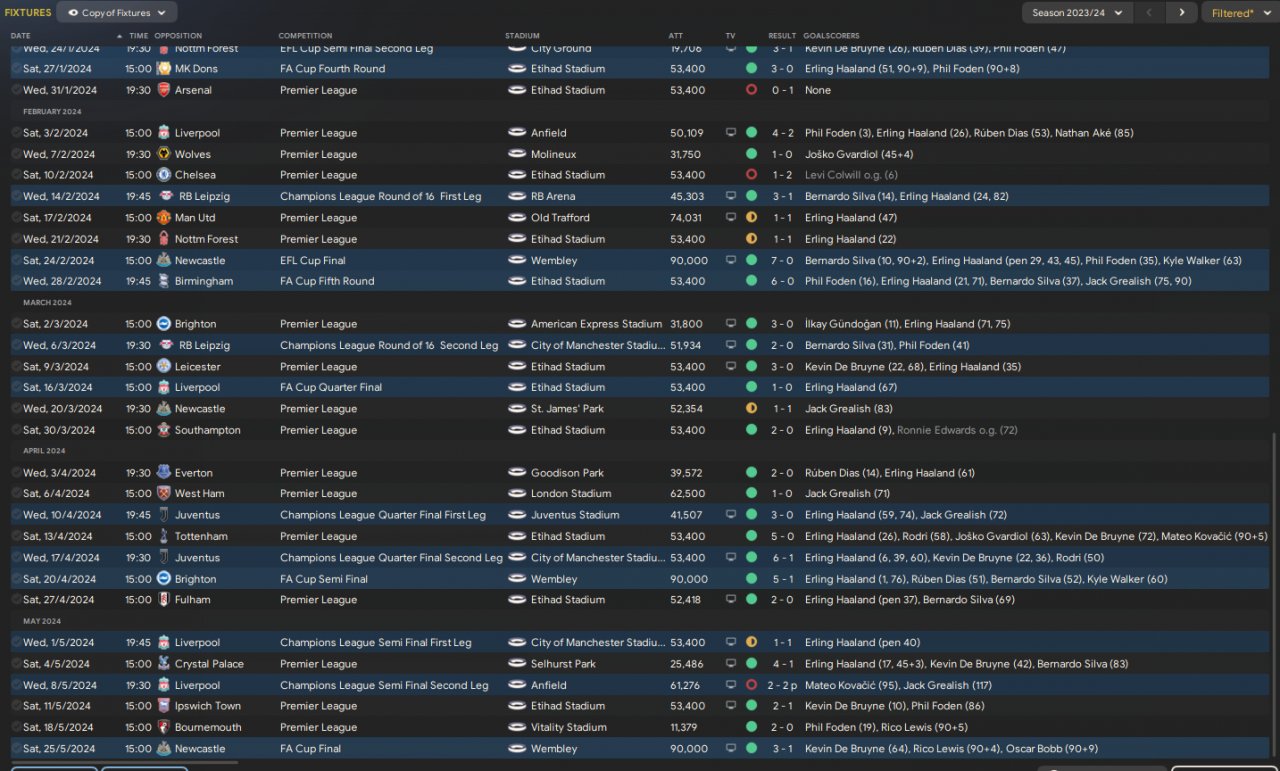1280x771 pixels.
Task: Tick the select circle for the Man Utd fixture
Action: click(16, 218)
